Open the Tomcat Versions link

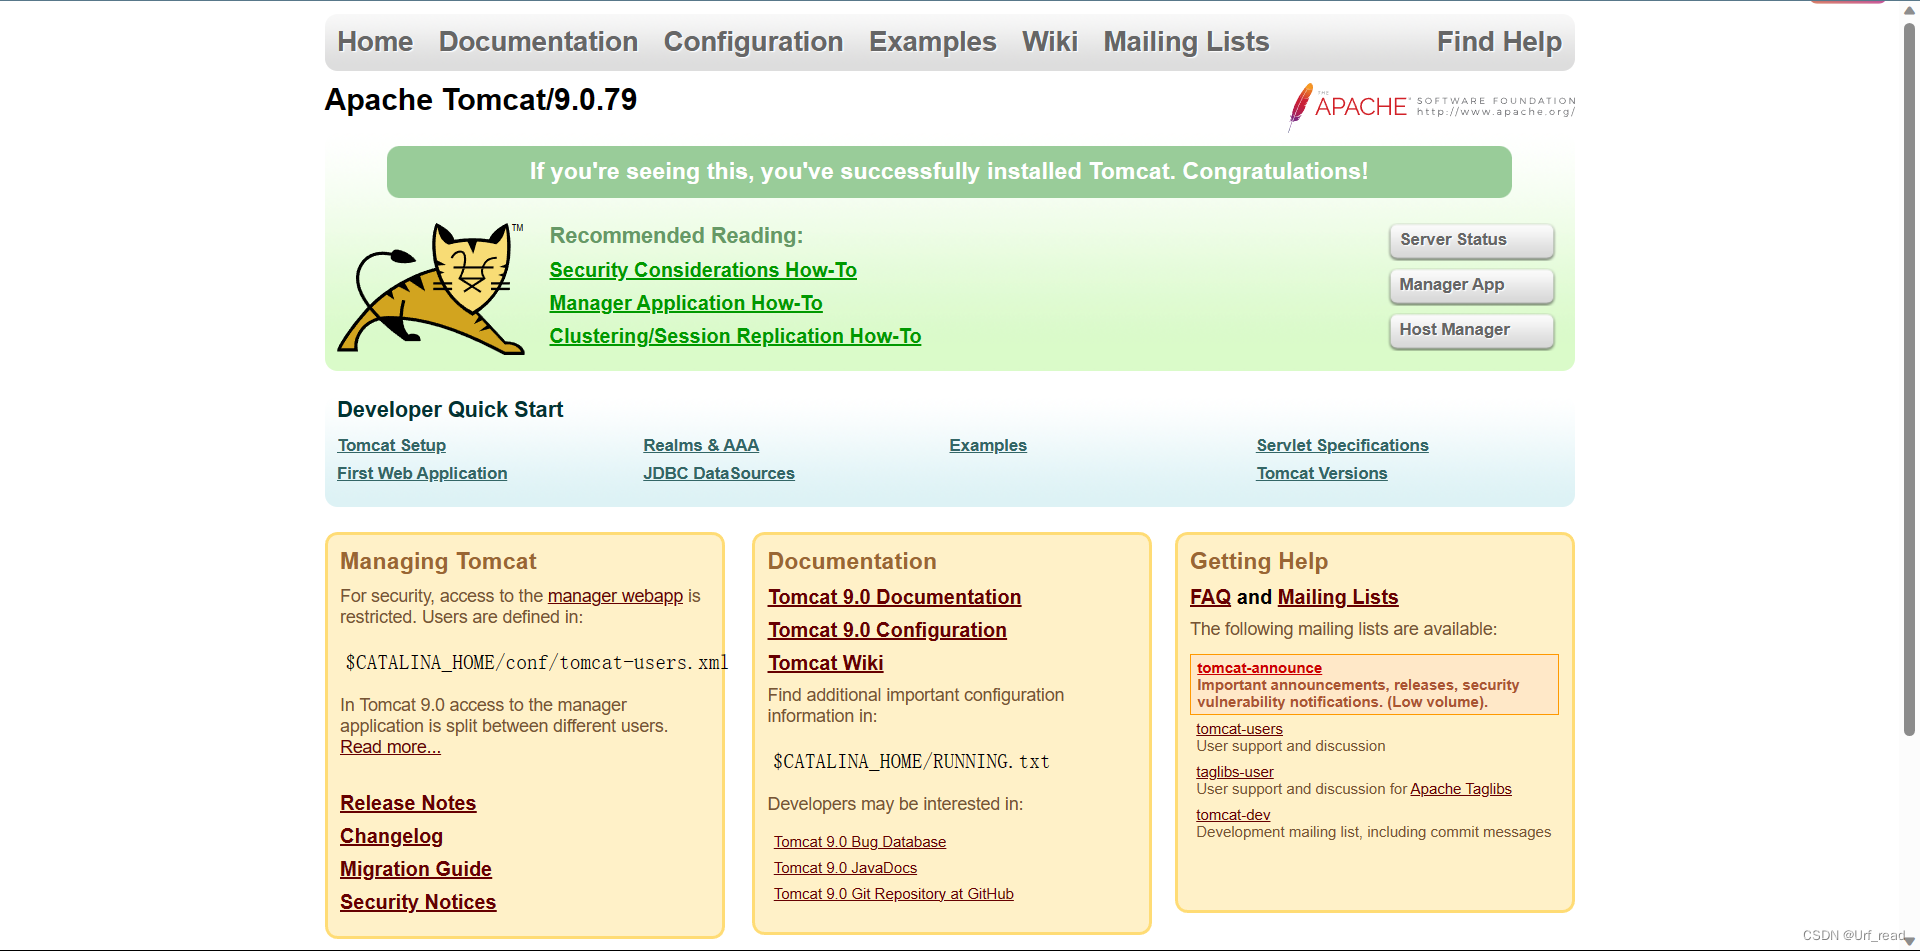coord(1322,473)
